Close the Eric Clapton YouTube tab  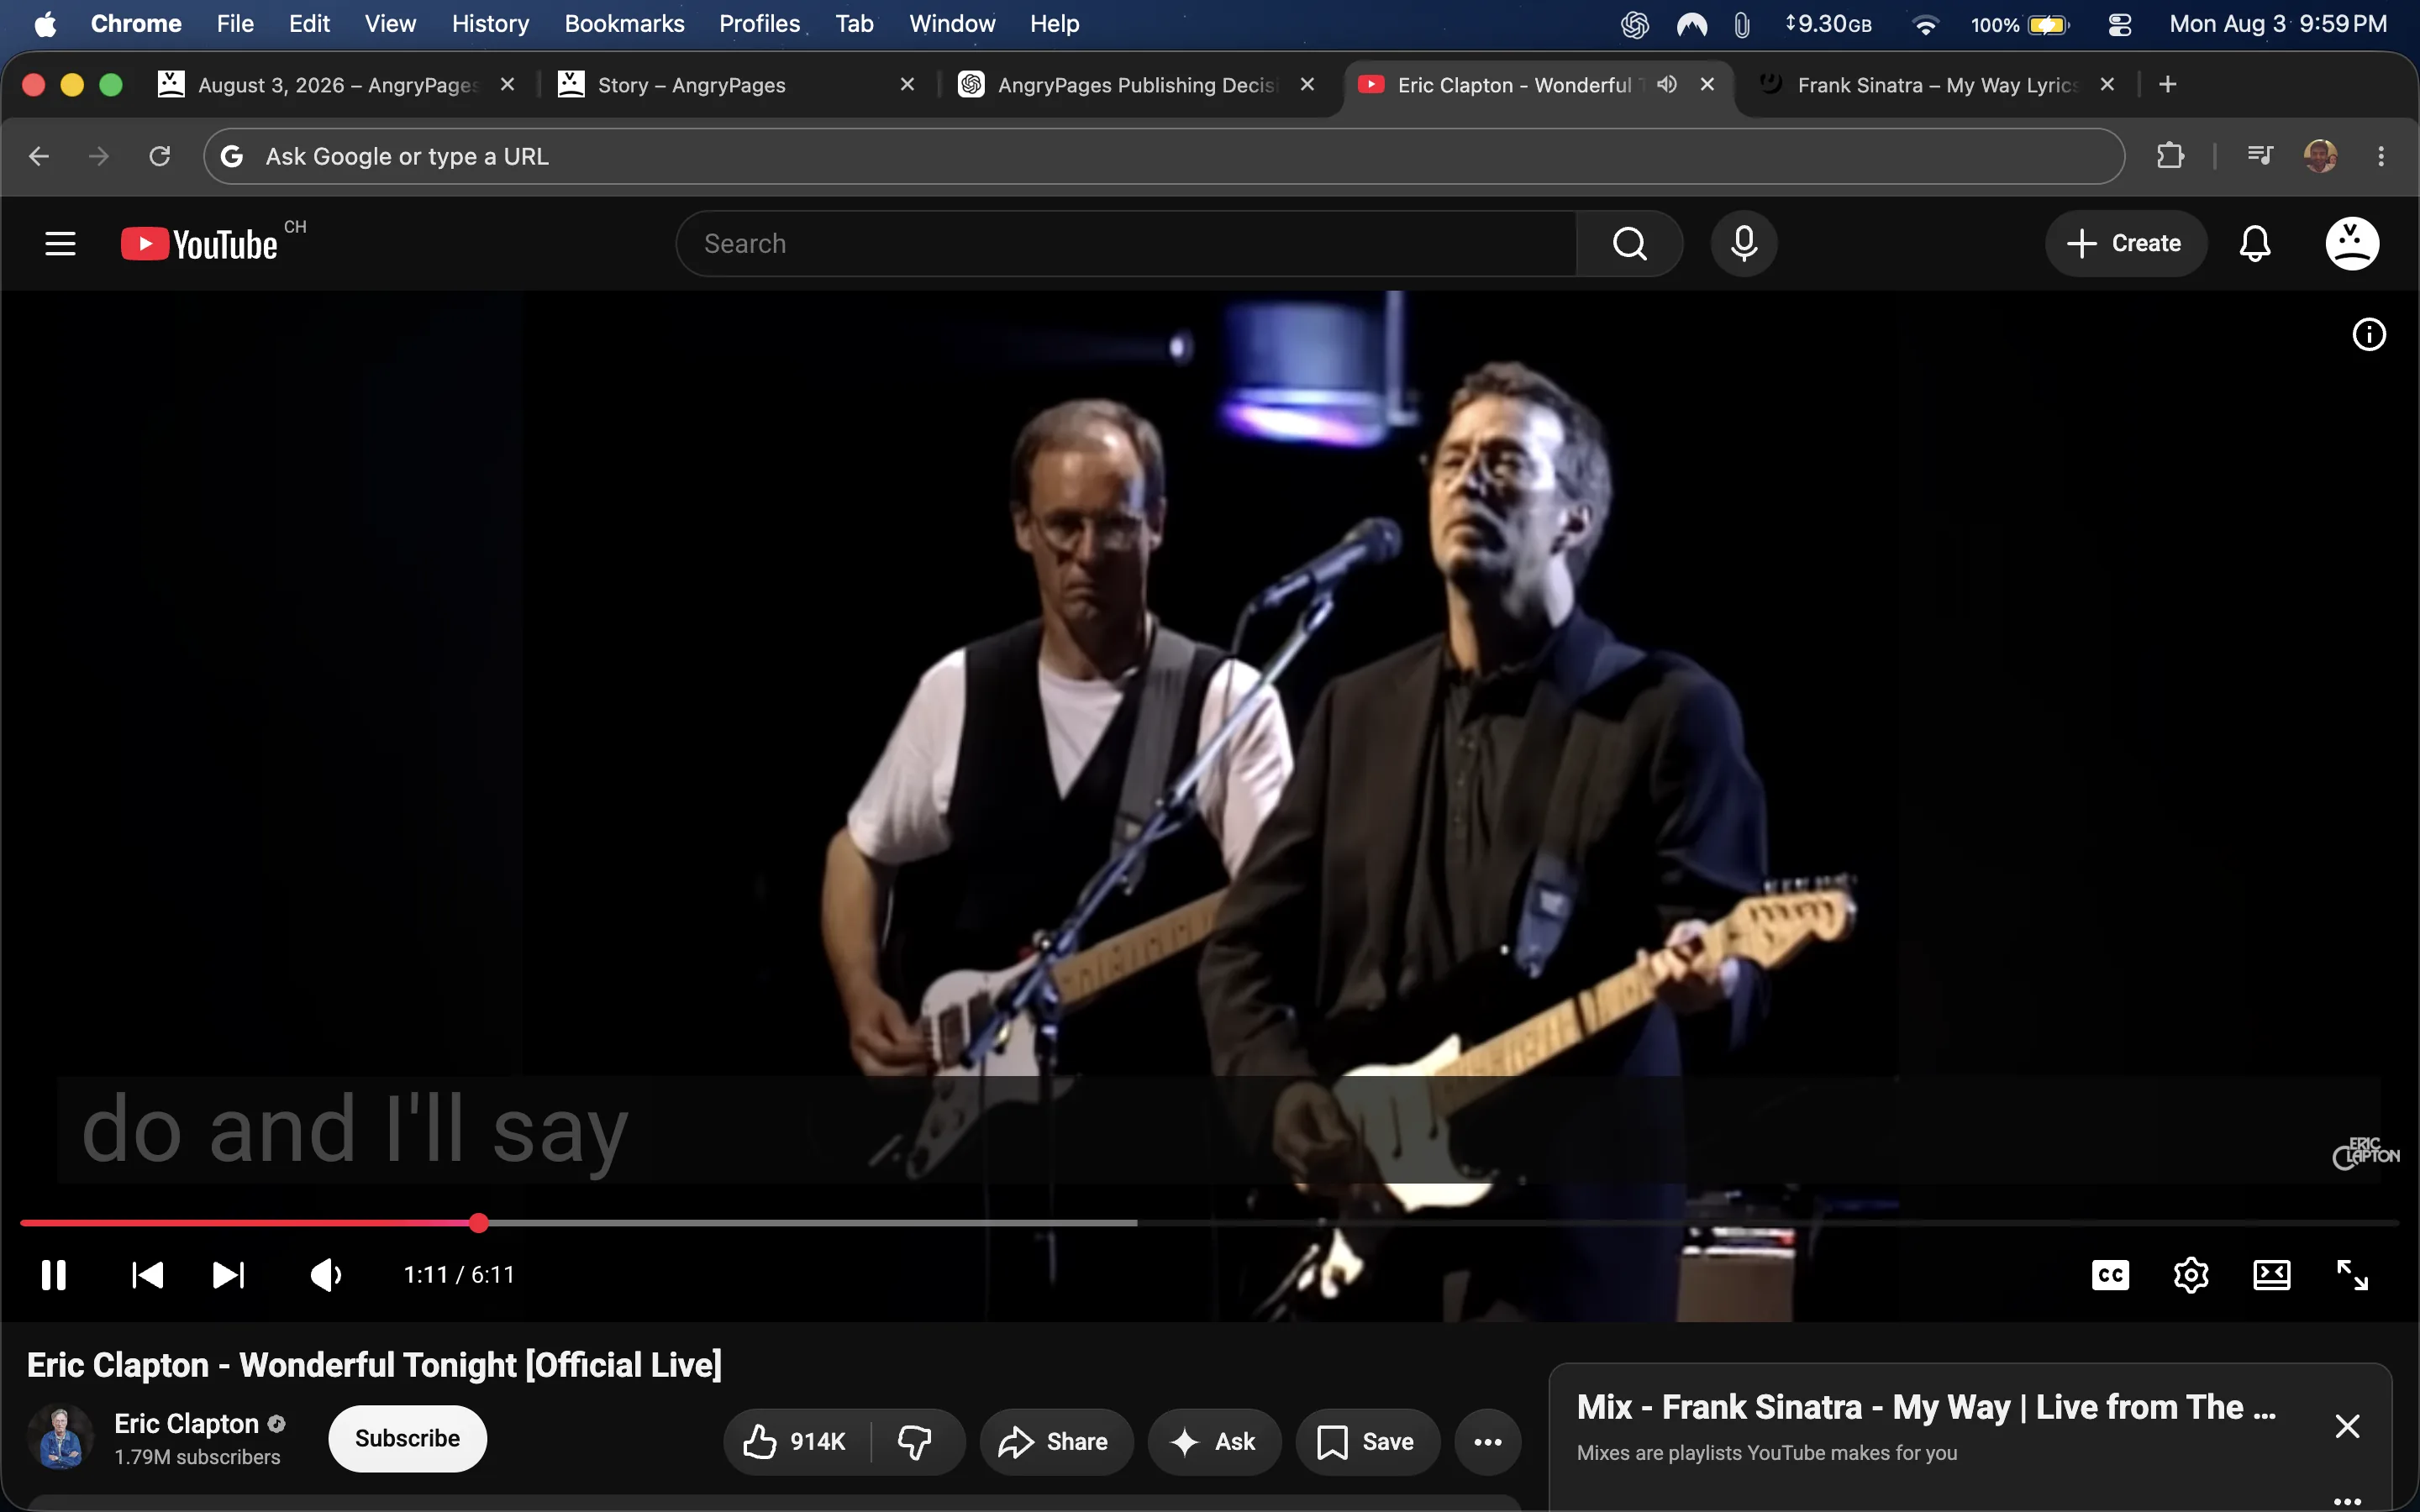[x=1707, y=84]
